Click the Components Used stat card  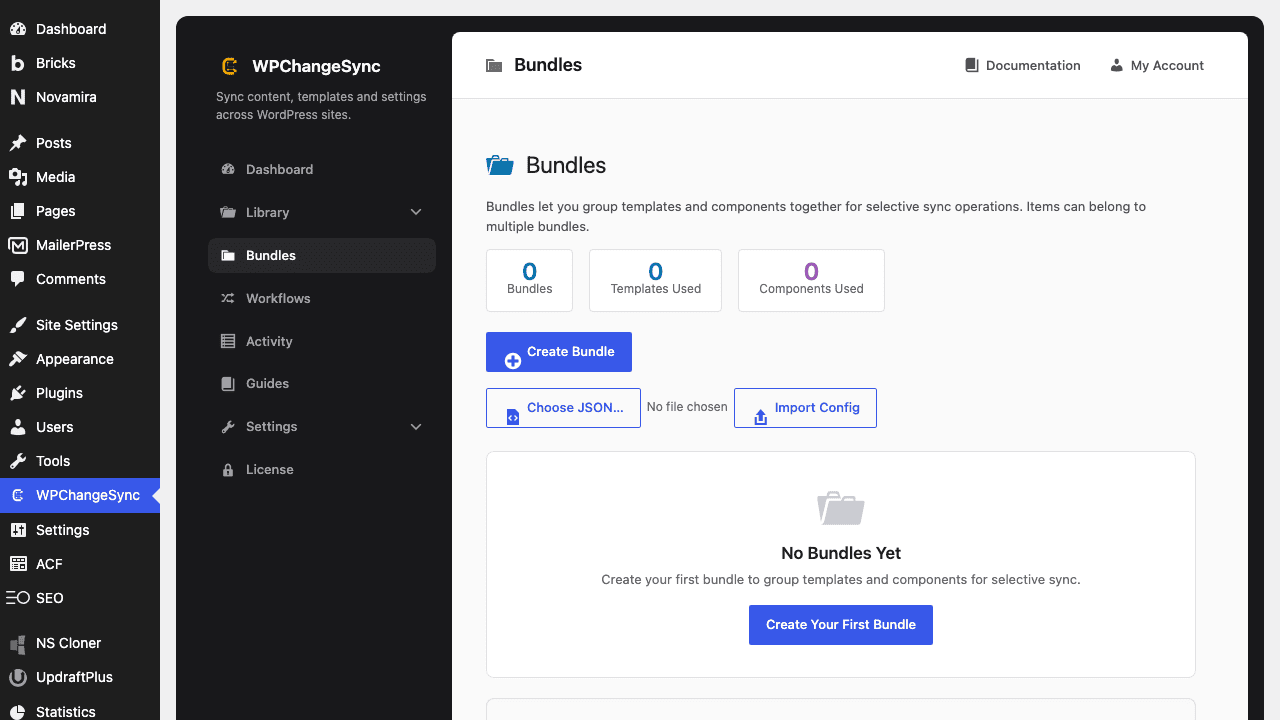pyautogui.click(x=811, y=280)
